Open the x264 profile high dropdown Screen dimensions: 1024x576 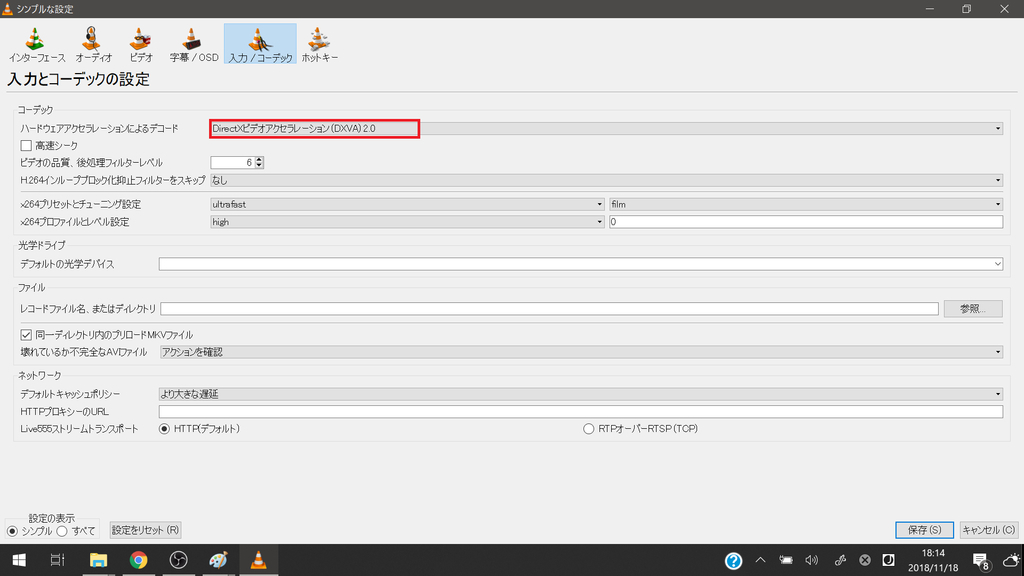tap(407, 222)
